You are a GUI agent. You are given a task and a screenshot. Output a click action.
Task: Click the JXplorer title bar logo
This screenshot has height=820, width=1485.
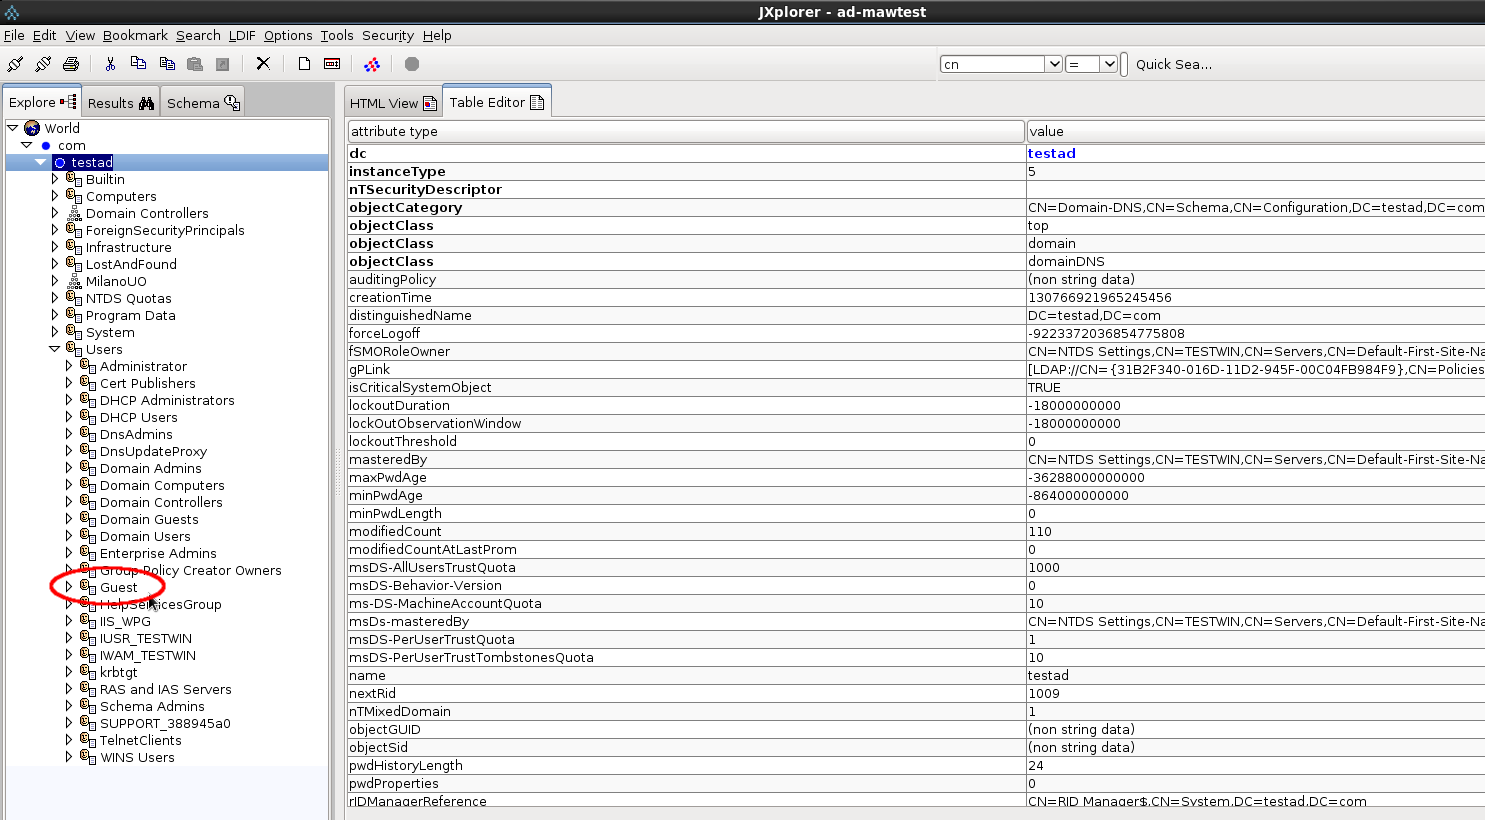click(x=12, y=12)
